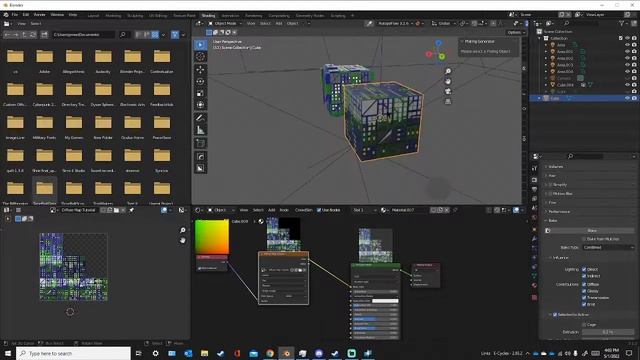Uncheck Direct lighting checkbox
The width and height of the screenshot is (640, 360).
tap(584, 269)
